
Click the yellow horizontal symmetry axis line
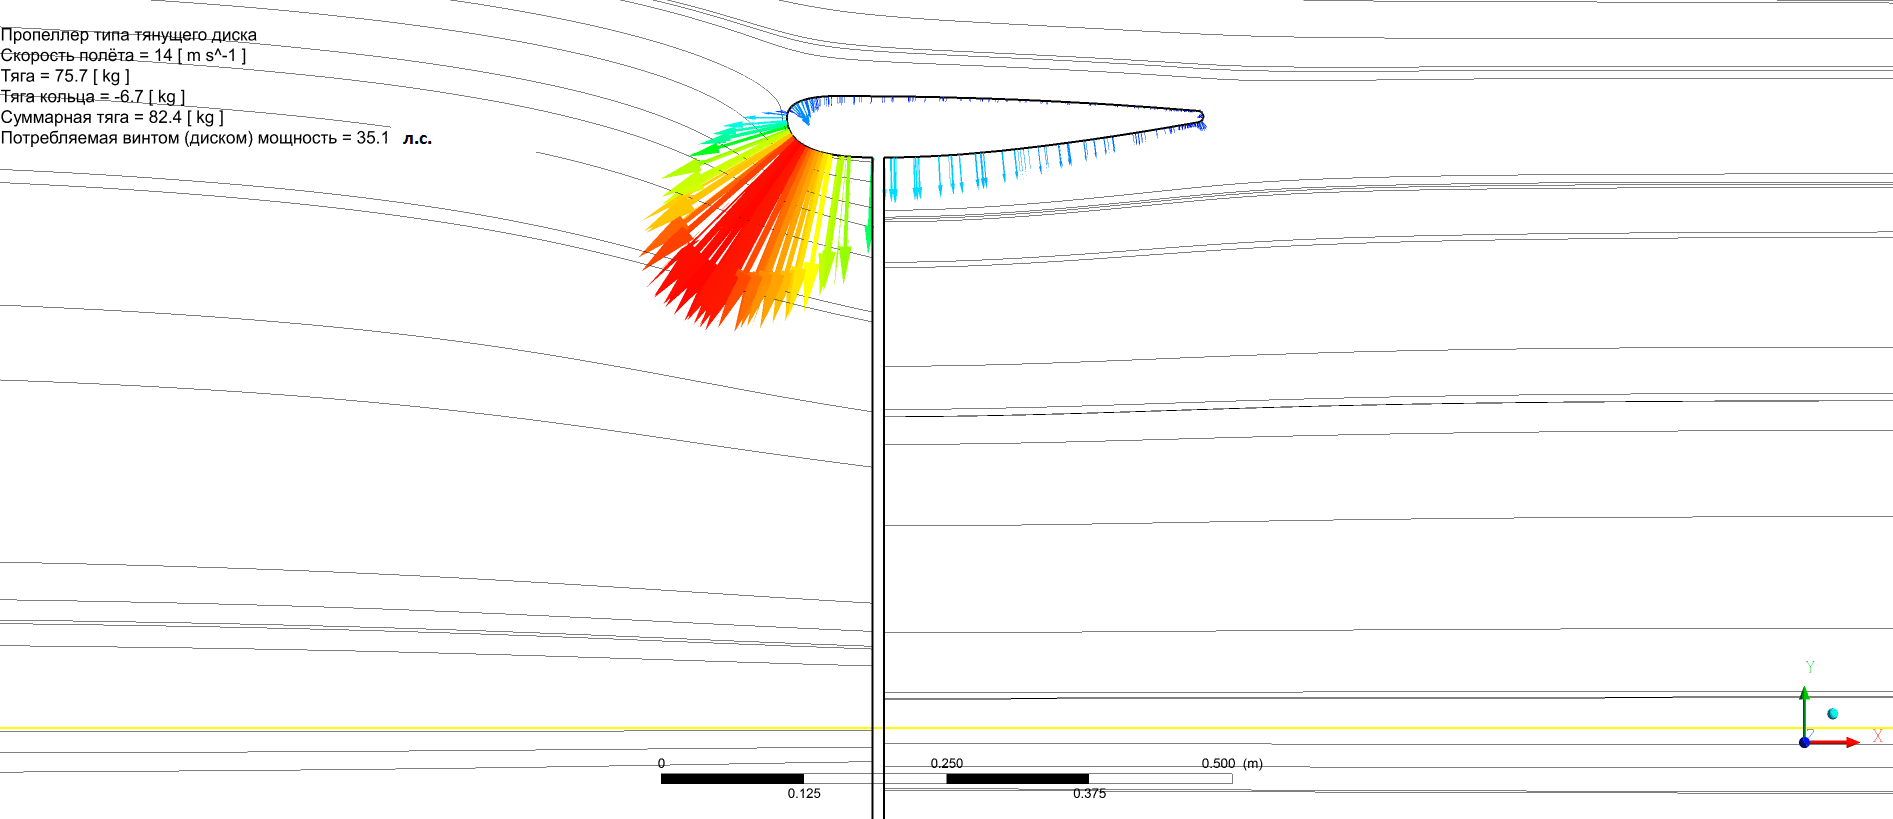tap(400, 729)
